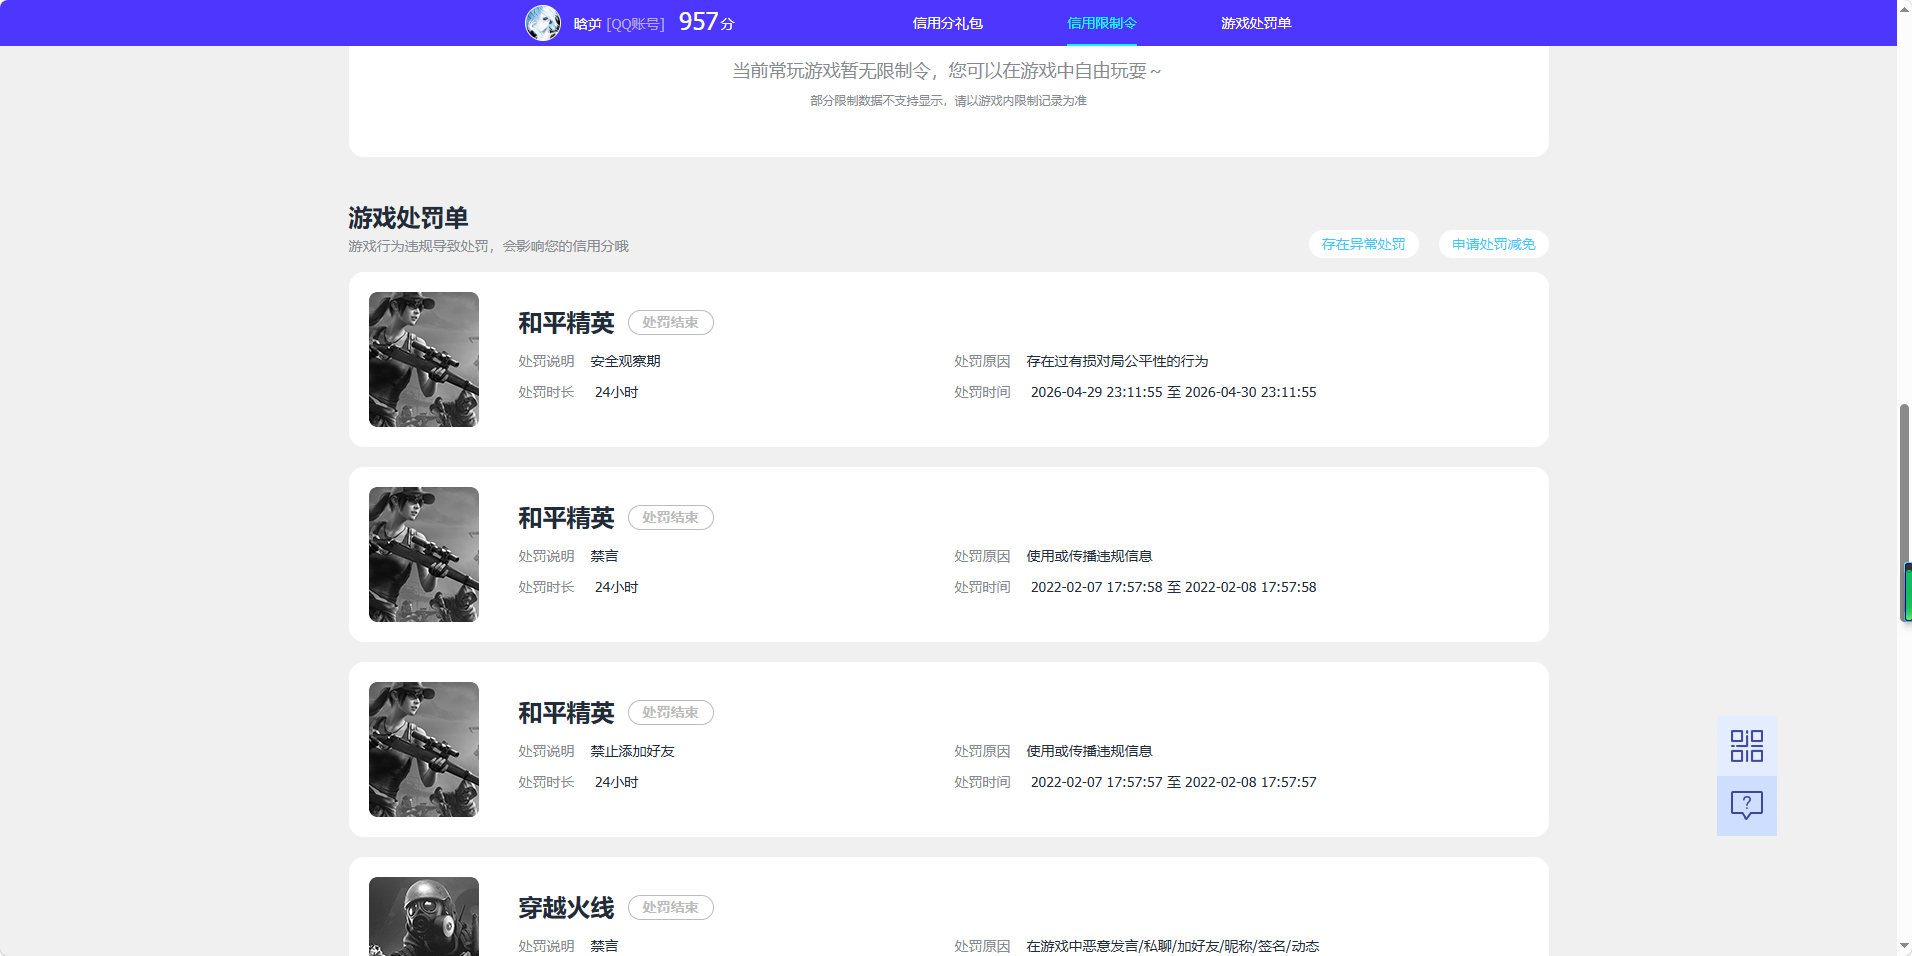Click 处罚结束 badge on 安全观察期 record
Screen dimensions: 1912x956
point(671,322)
